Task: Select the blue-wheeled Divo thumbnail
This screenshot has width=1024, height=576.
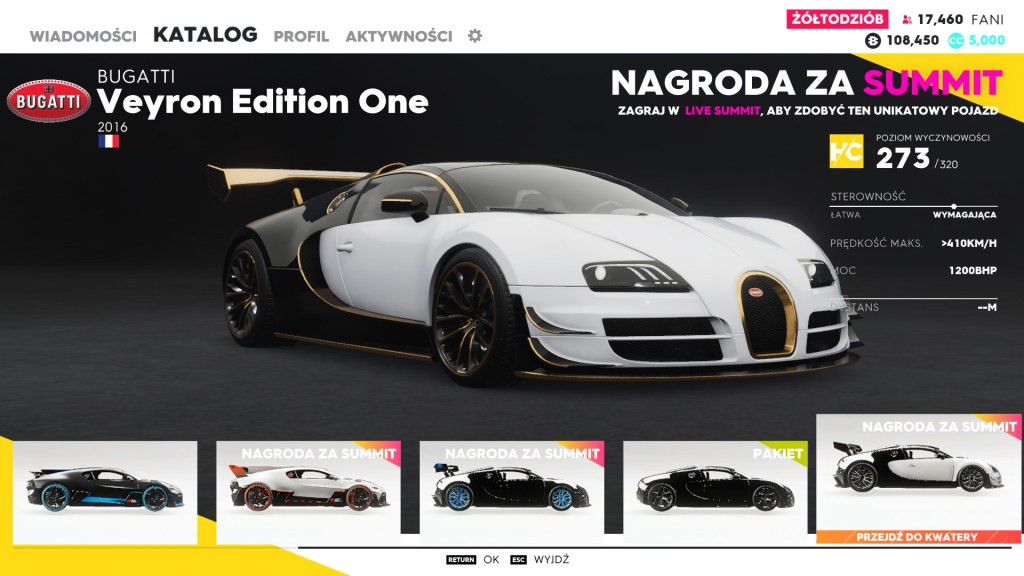Action: 105,493
